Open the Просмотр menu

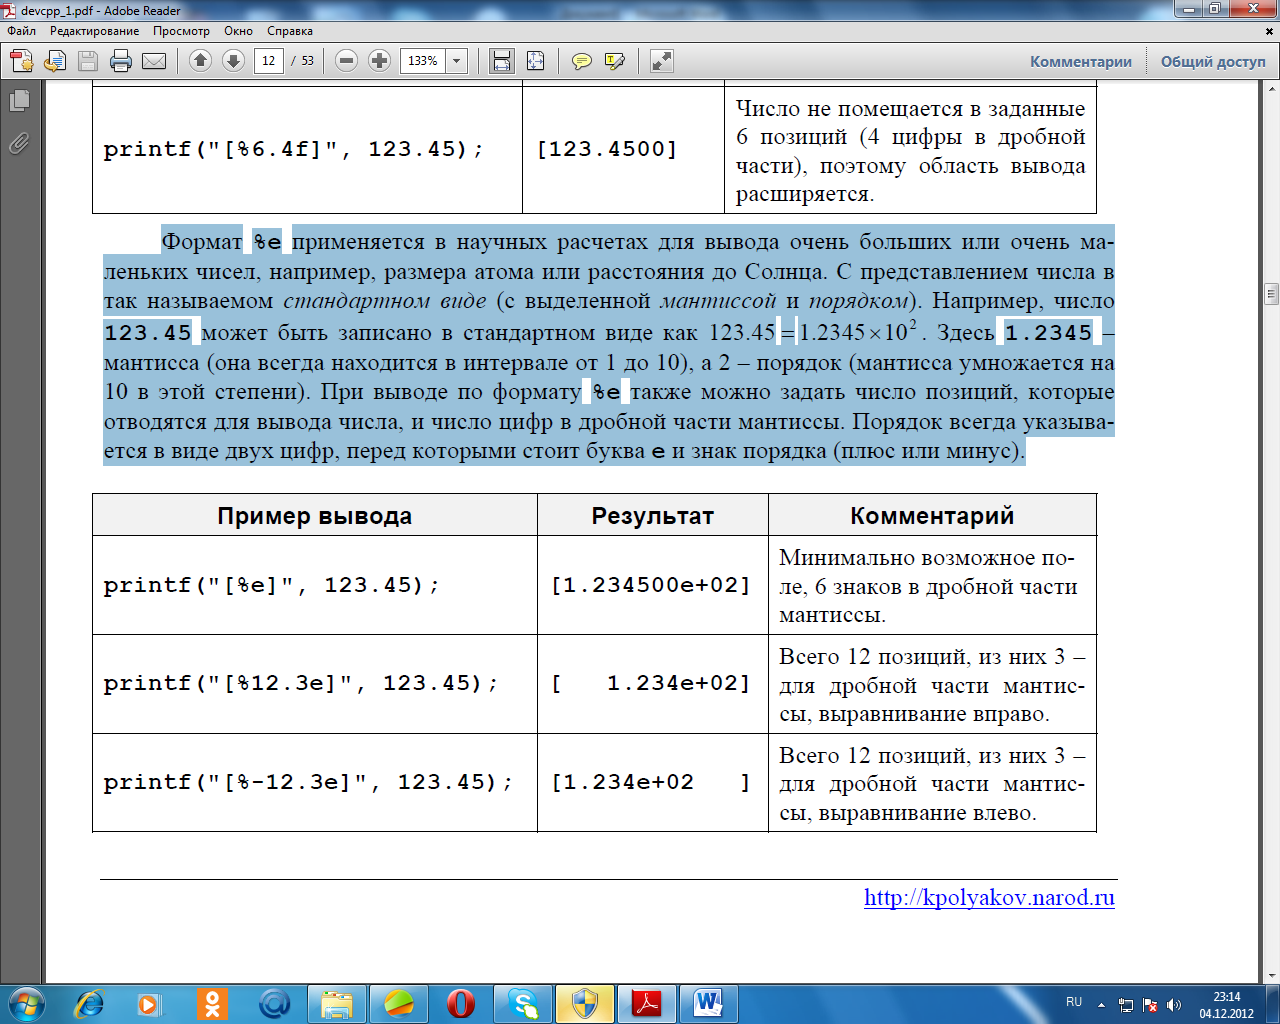click(181, 31)
